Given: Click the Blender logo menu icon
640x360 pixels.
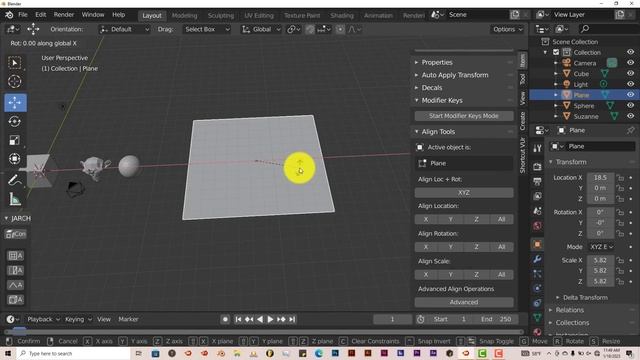Looking at the screenshot, I should click(9, 15).
